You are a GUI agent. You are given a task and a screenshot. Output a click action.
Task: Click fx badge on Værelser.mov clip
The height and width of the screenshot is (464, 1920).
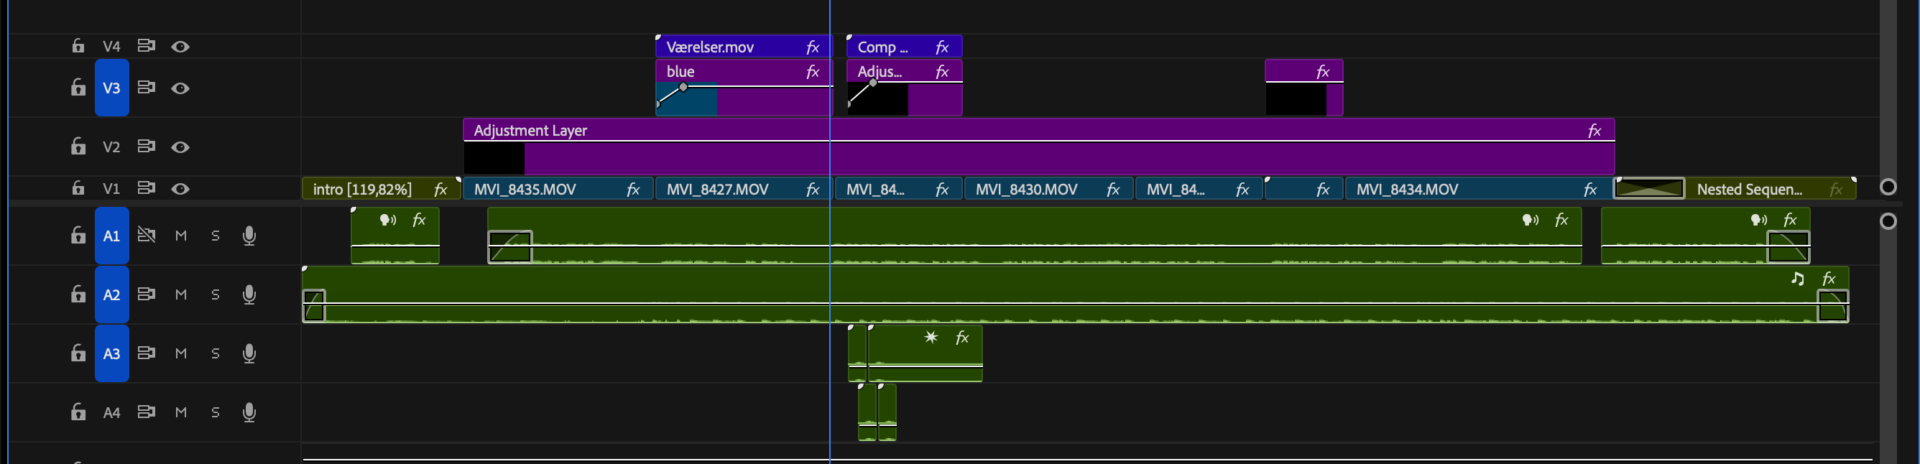813,47
